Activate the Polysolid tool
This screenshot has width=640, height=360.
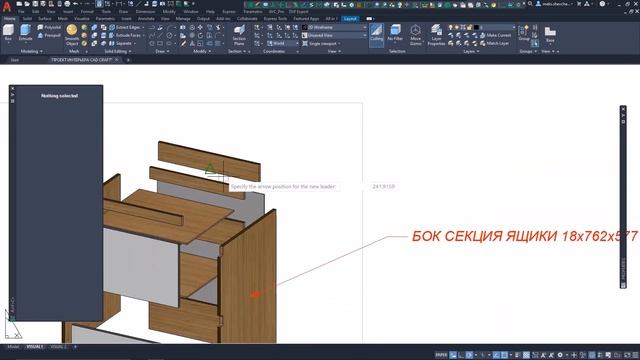pos(49,27)
